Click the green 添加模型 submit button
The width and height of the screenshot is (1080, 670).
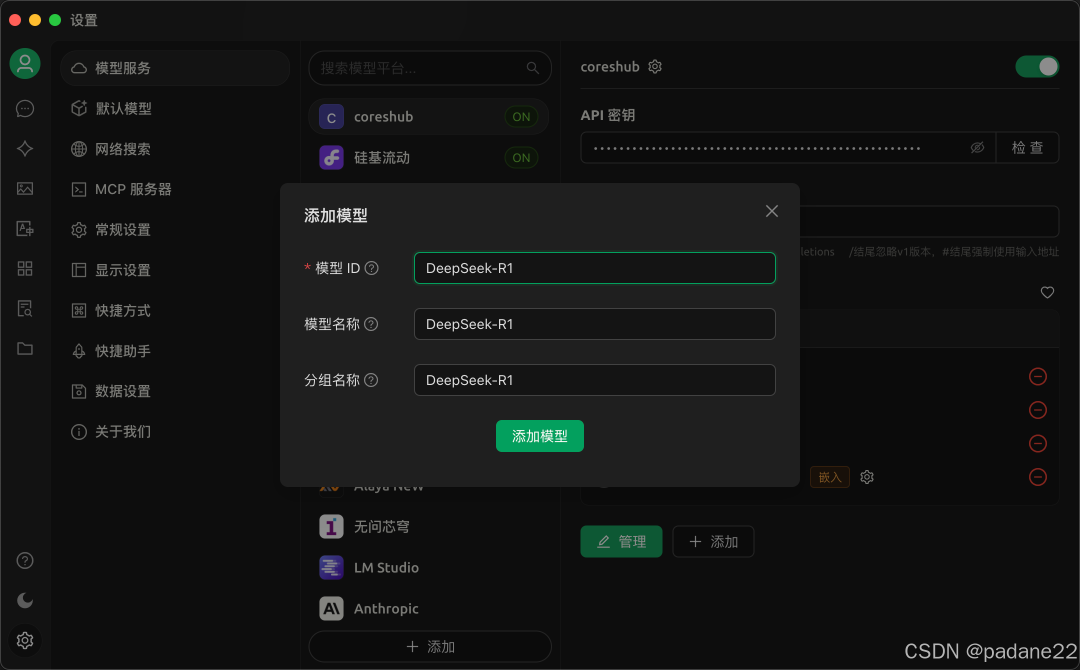(x=539, y=436)
